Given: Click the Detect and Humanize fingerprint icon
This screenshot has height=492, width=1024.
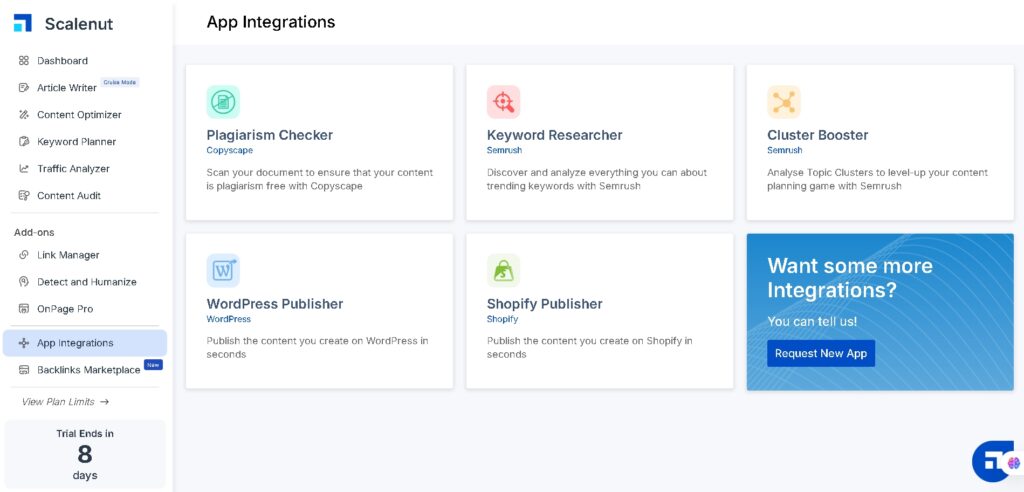Looking at the screenshot, I should pyautogui.click(x=24, y=282).
